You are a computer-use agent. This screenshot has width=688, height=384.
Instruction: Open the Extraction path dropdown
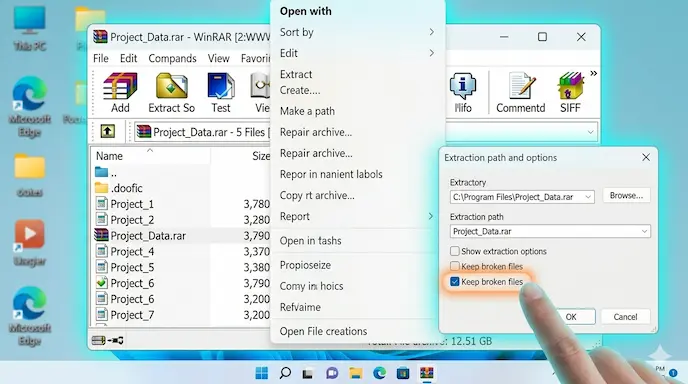coord(644,231)
